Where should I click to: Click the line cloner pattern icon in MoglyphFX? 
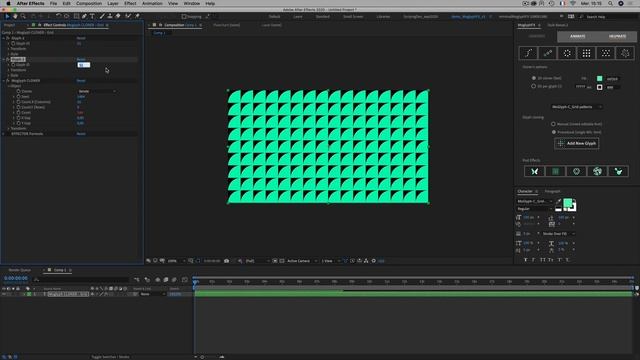pyautogui.click(x=548, y=53)
